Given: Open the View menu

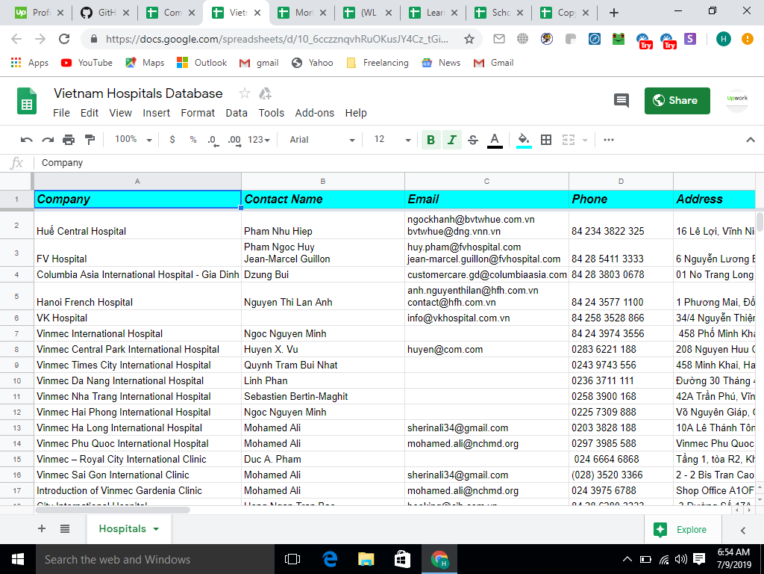Looking at the screenshot, I should click(x=120, y=113).
